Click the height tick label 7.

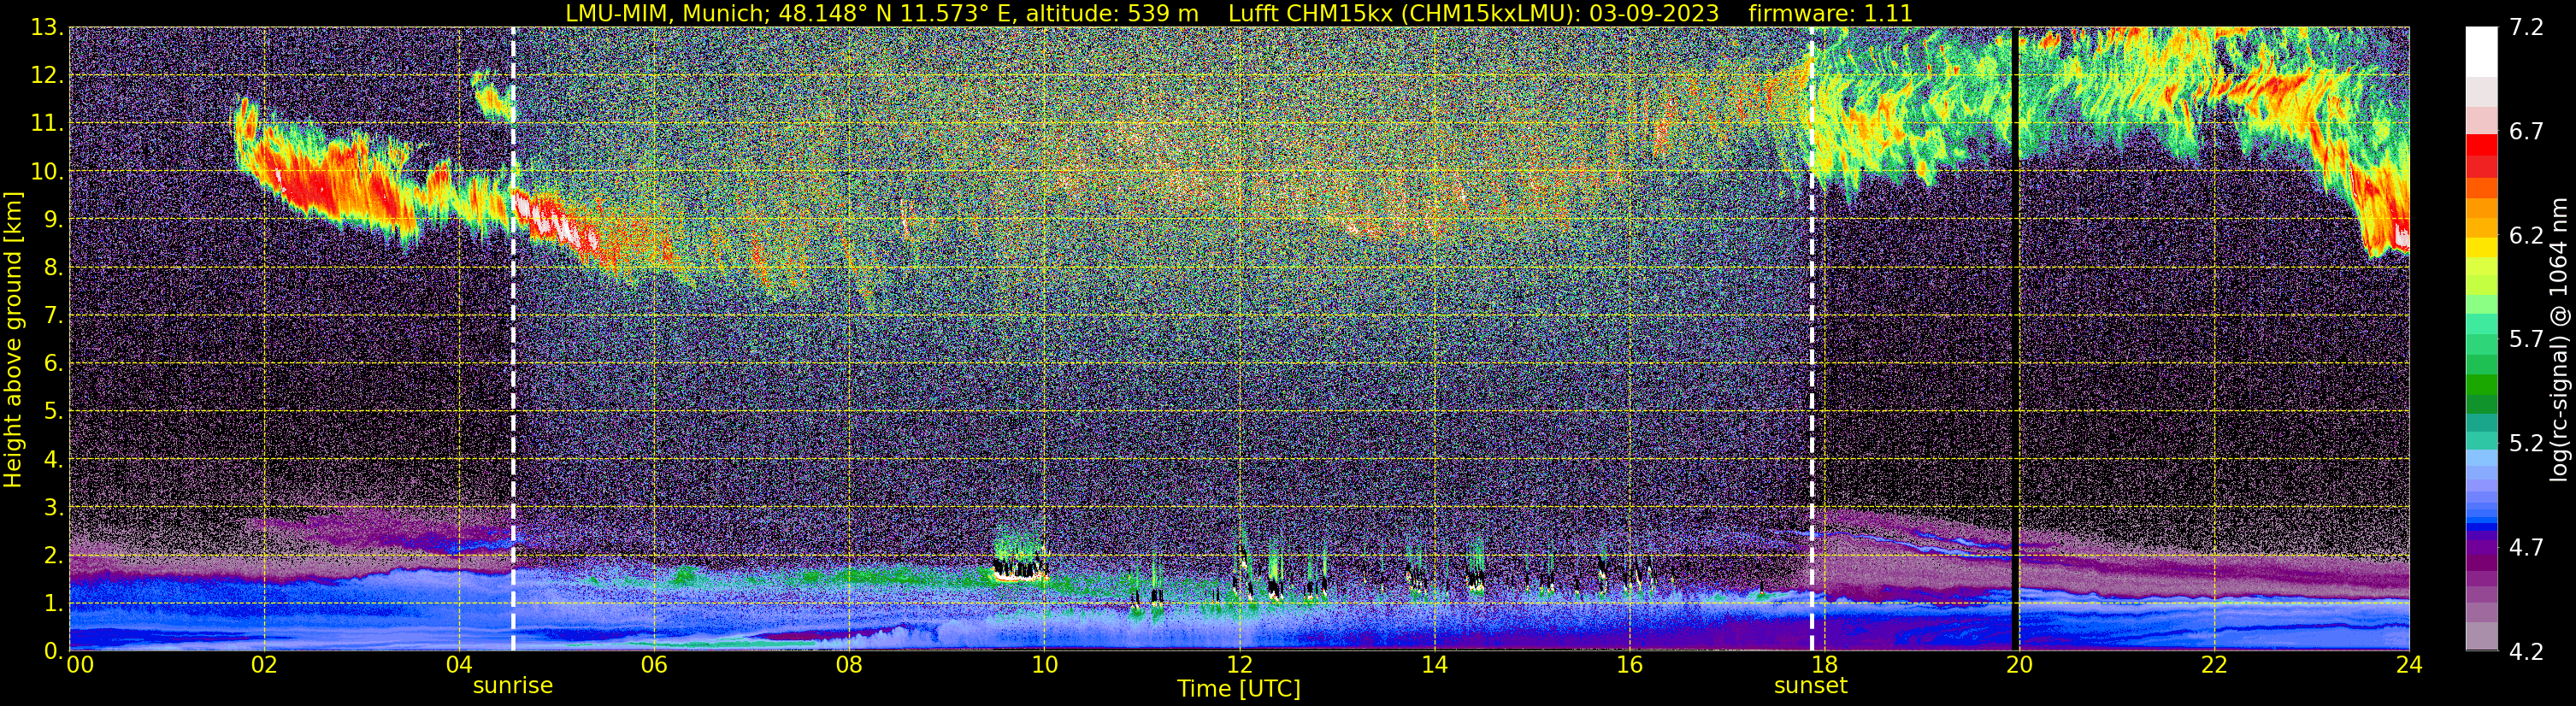53,316
